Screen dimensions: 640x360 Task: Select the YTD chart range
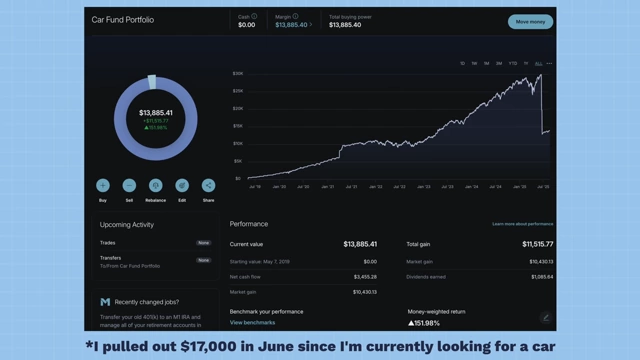[x=513, y=63]
